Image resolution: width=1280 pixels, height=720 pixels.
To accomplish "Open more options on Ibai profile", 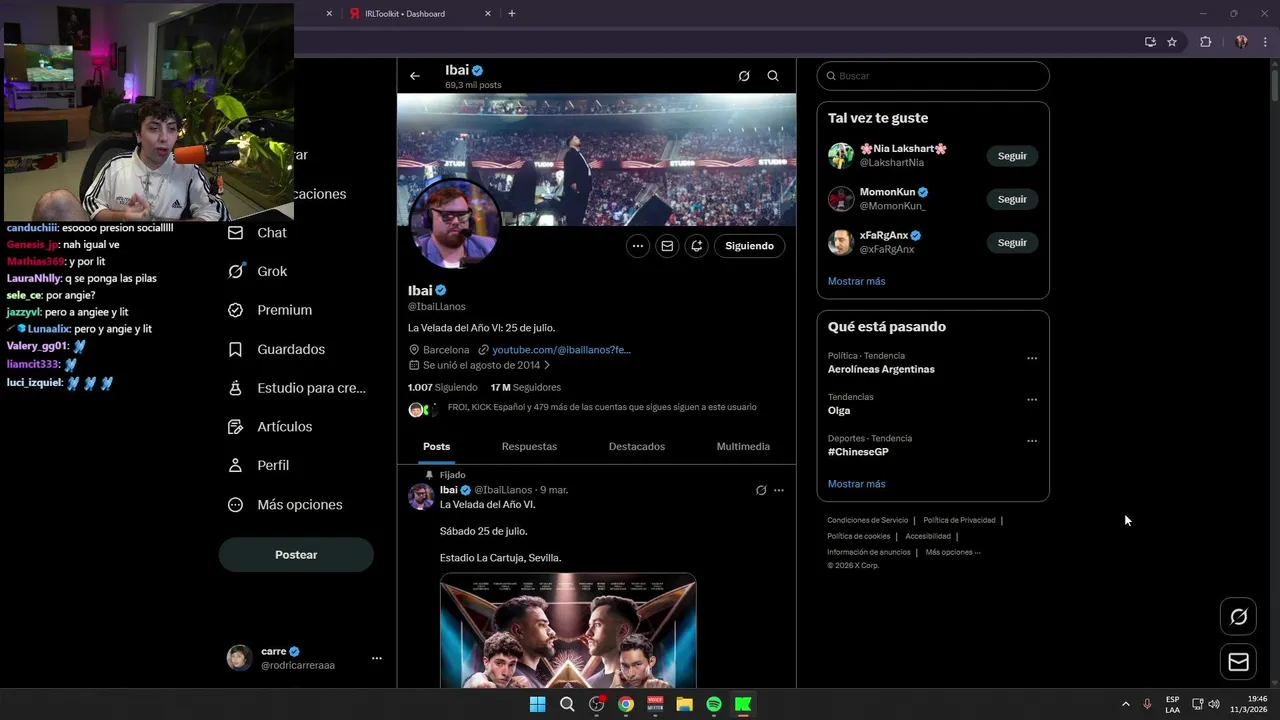I will 638,246.
